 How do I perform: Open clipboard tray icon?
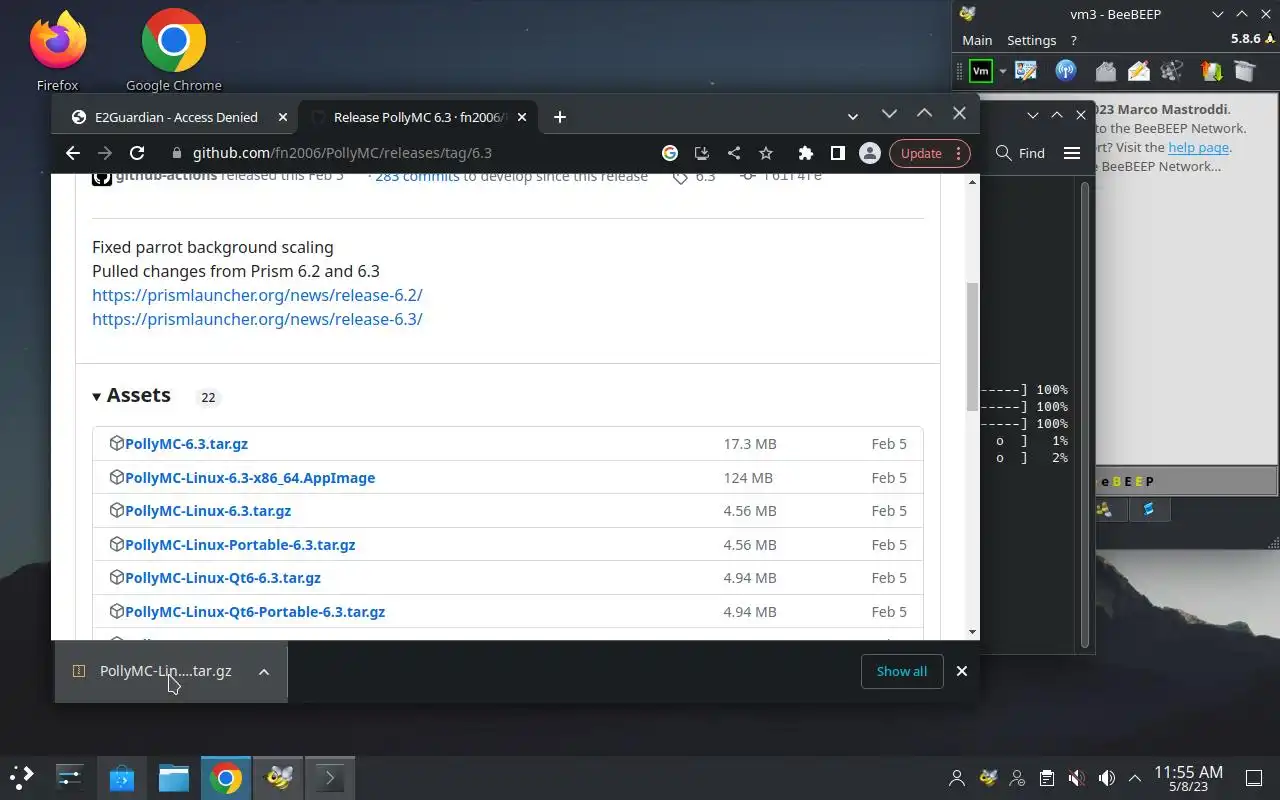(1047, 778)
